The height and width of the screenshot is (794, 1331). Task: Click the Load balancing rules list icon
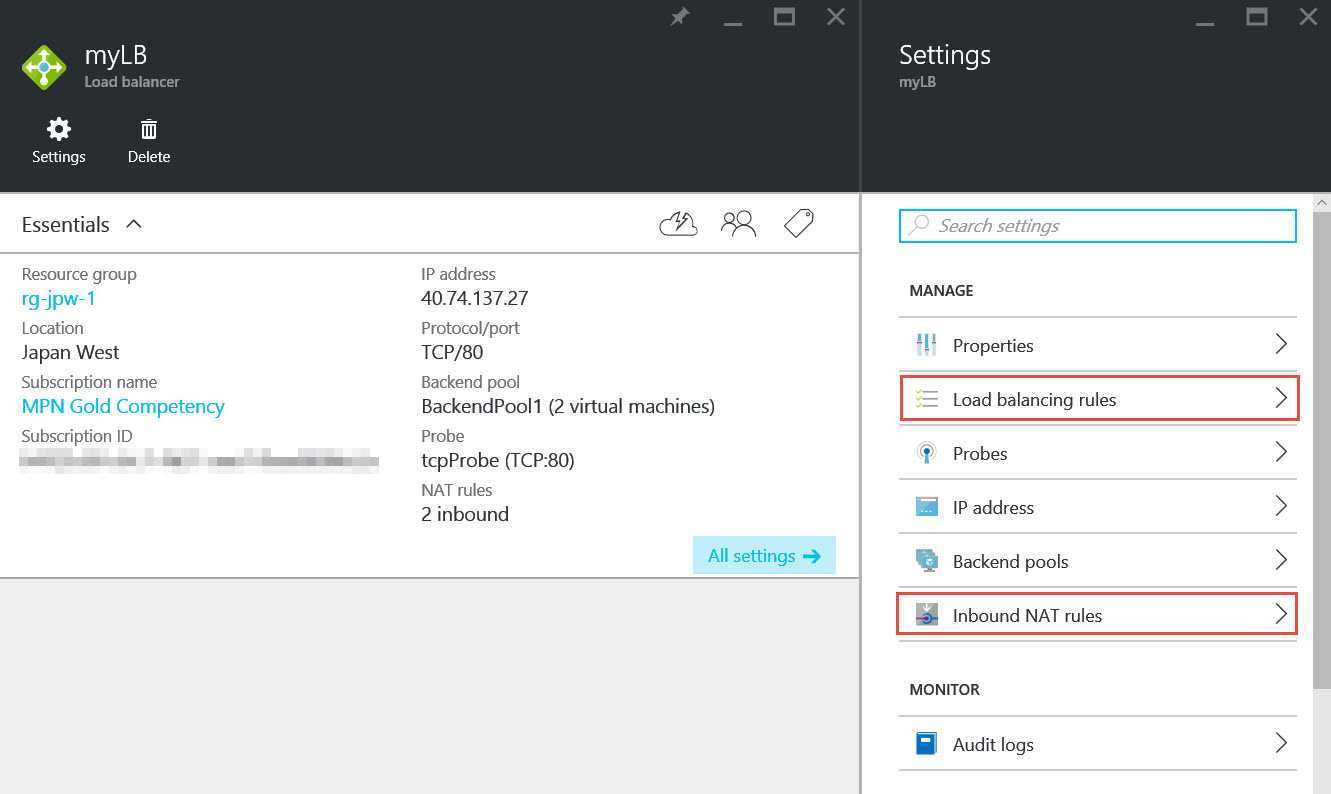click(x=927, y=399)
